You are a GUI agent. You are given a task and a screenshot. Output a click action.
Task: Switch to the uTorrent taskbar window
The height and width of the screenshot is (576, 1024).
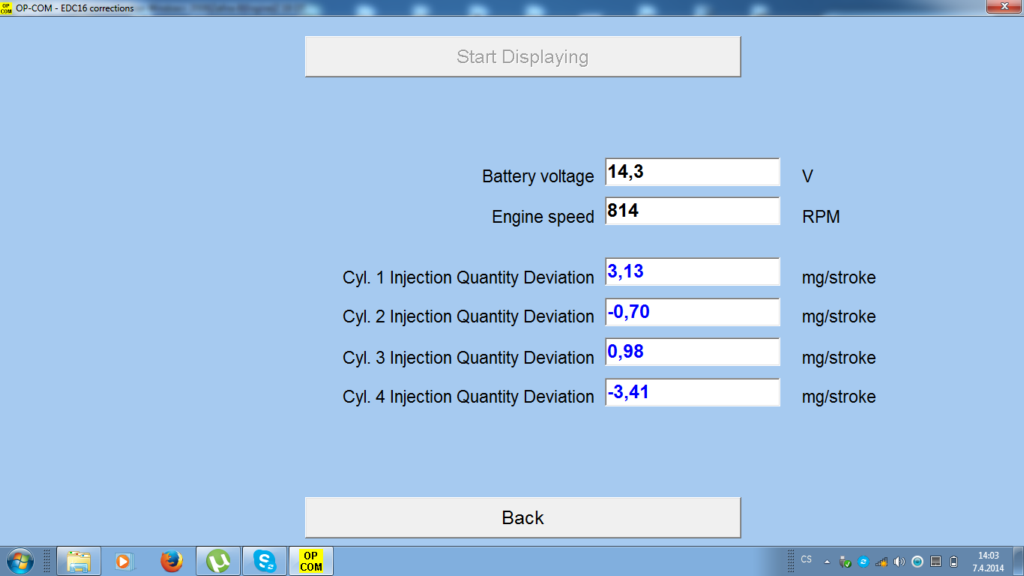coord(218,561)
